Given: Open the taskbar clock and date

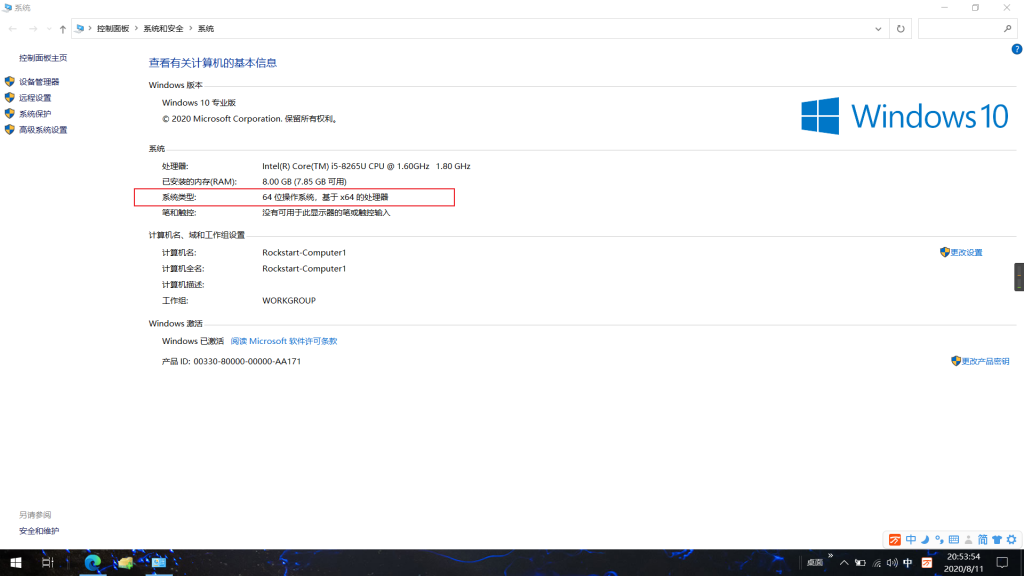Looking at the screenshot, I should click(x=963, y=563).
